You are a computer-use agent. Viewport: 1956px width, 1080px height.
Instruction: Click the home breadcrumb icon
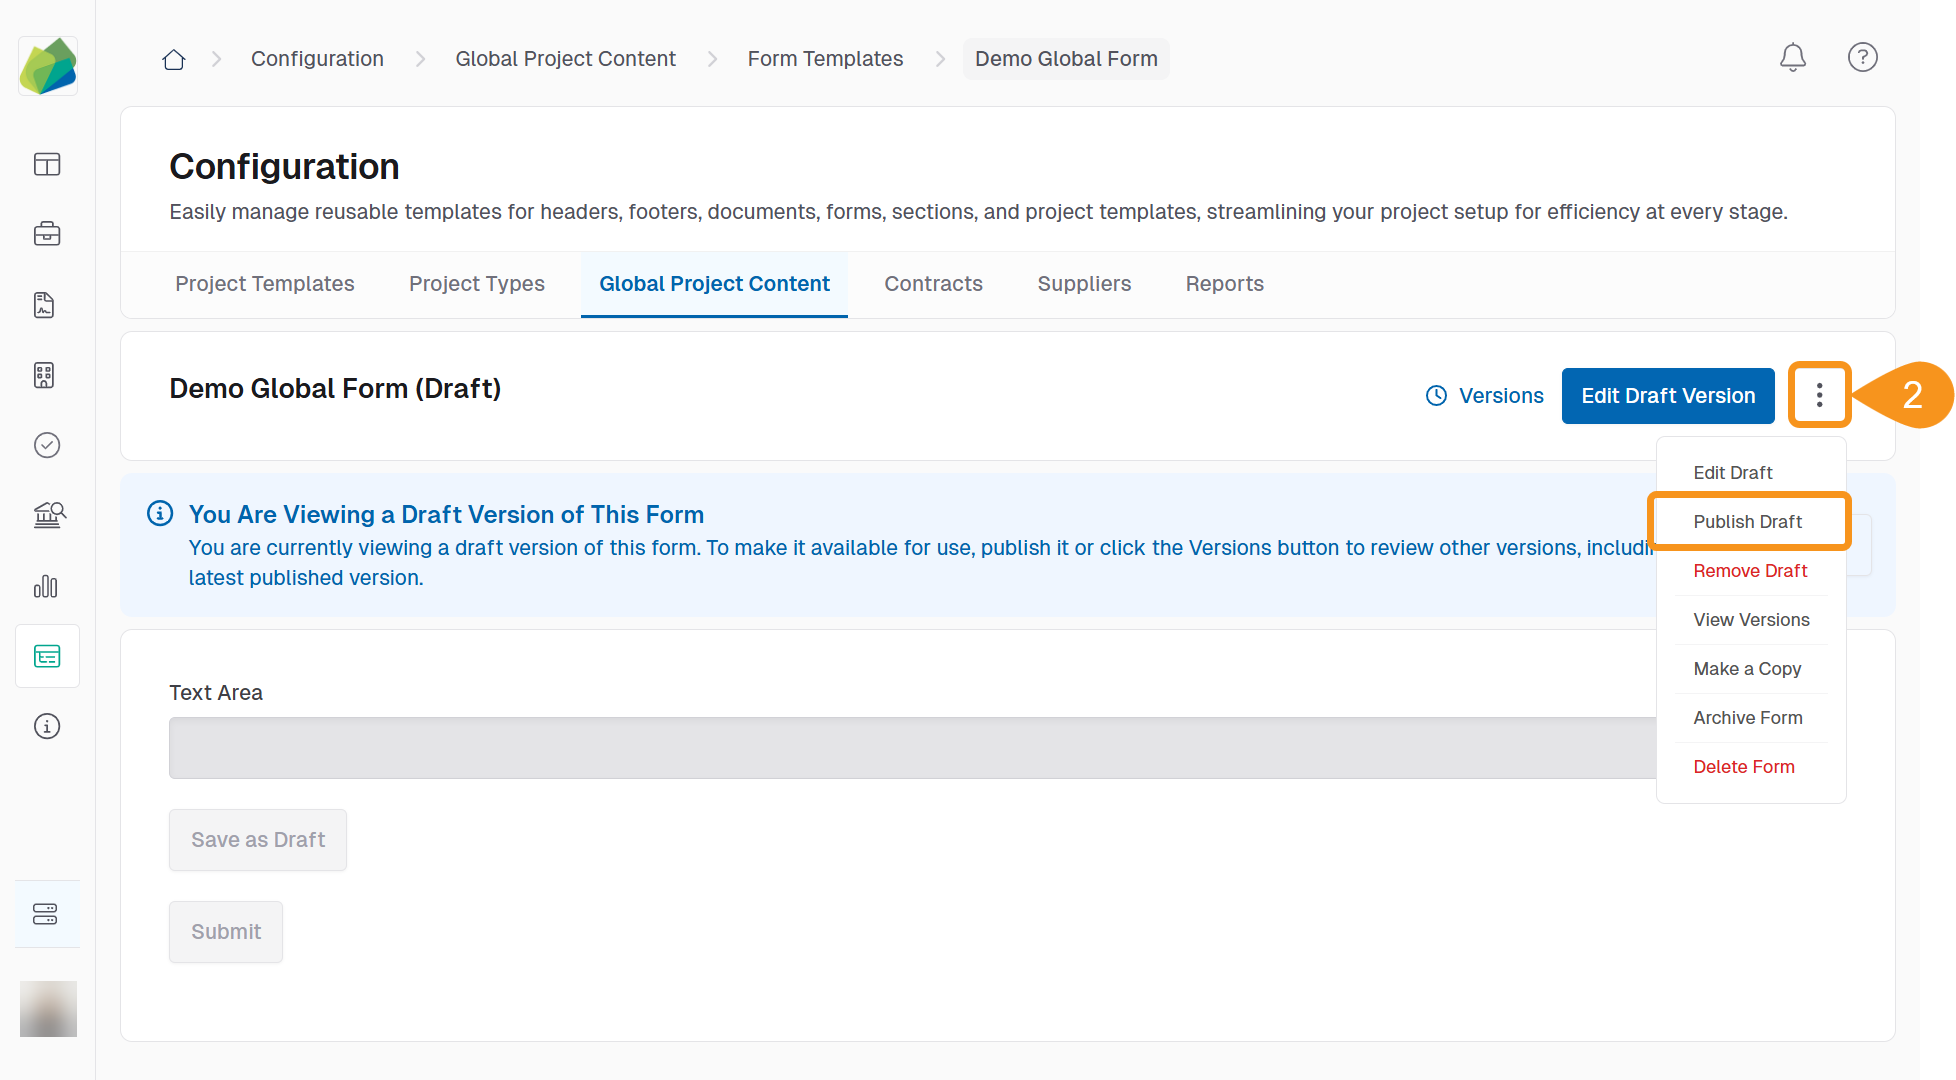pyautogui.click(x=174, y=60)
